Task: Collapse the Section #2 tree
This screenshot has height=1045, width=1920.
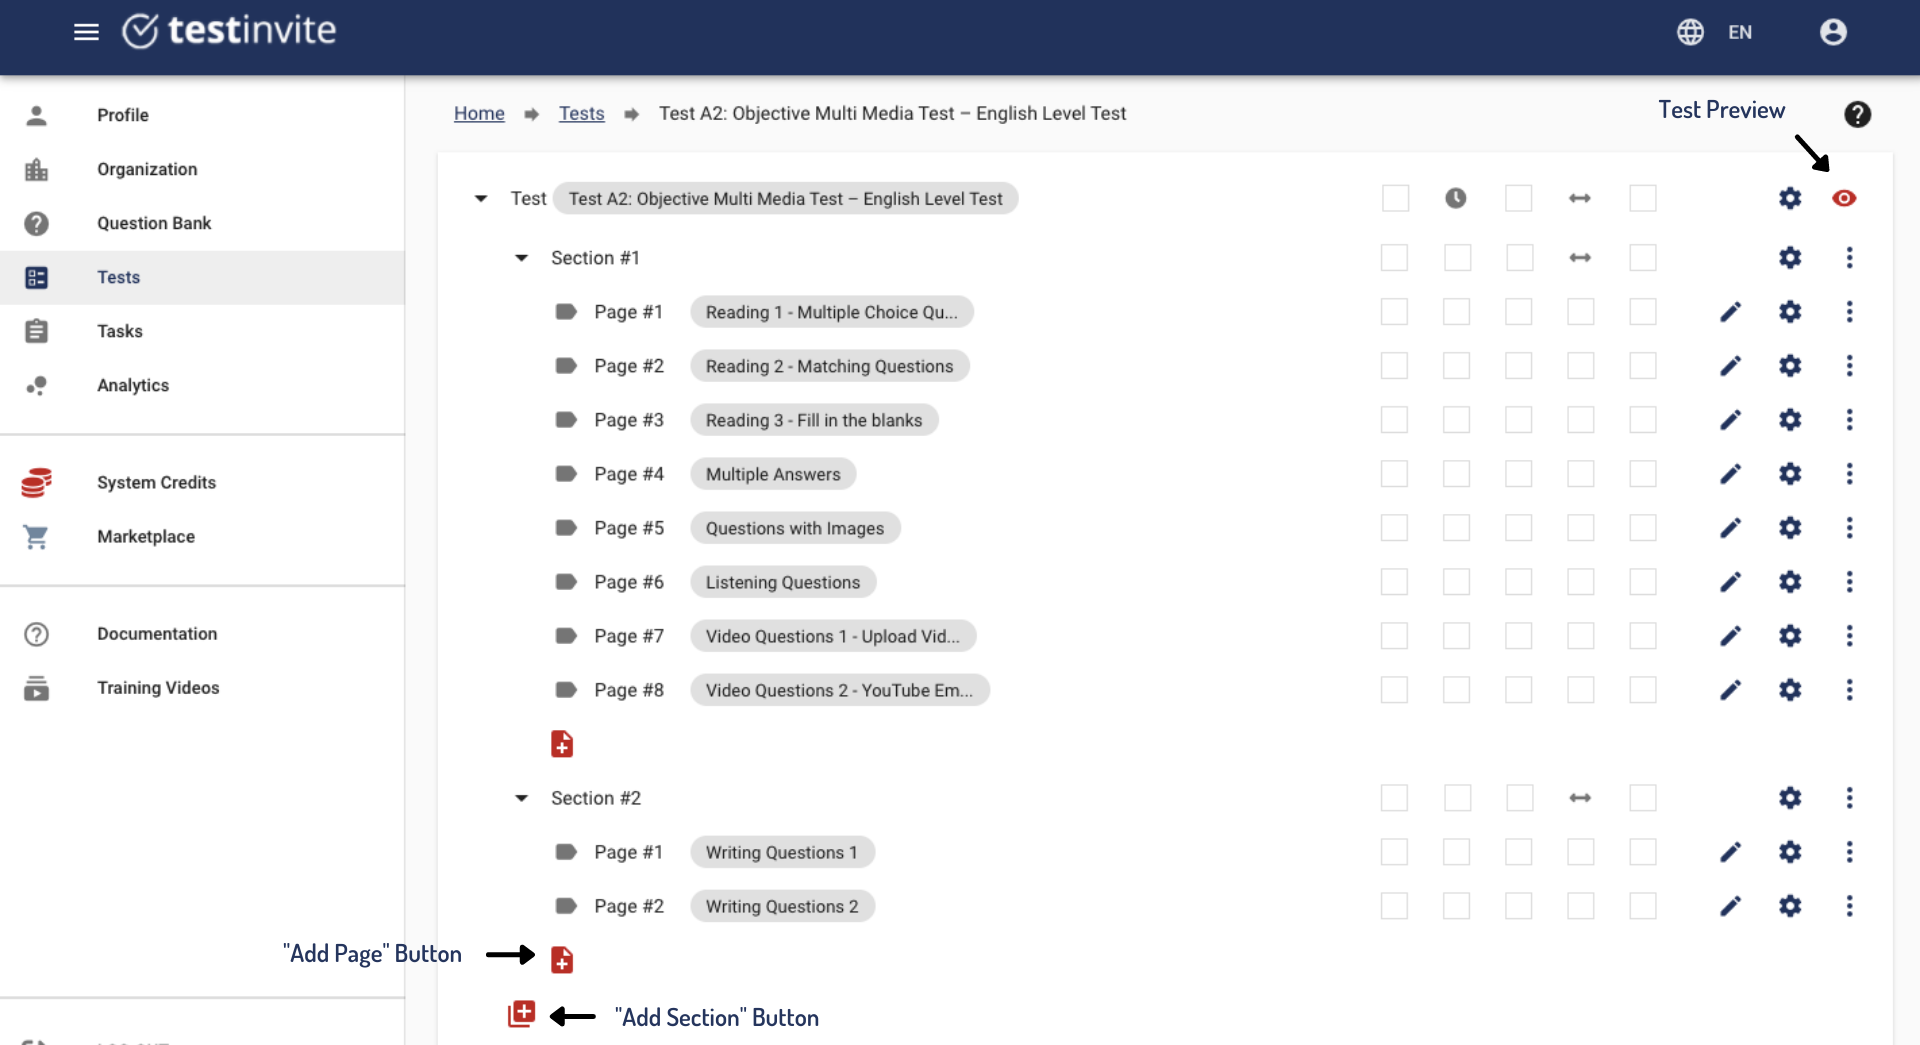Action: pyautogui.click(x=521, y=798)
